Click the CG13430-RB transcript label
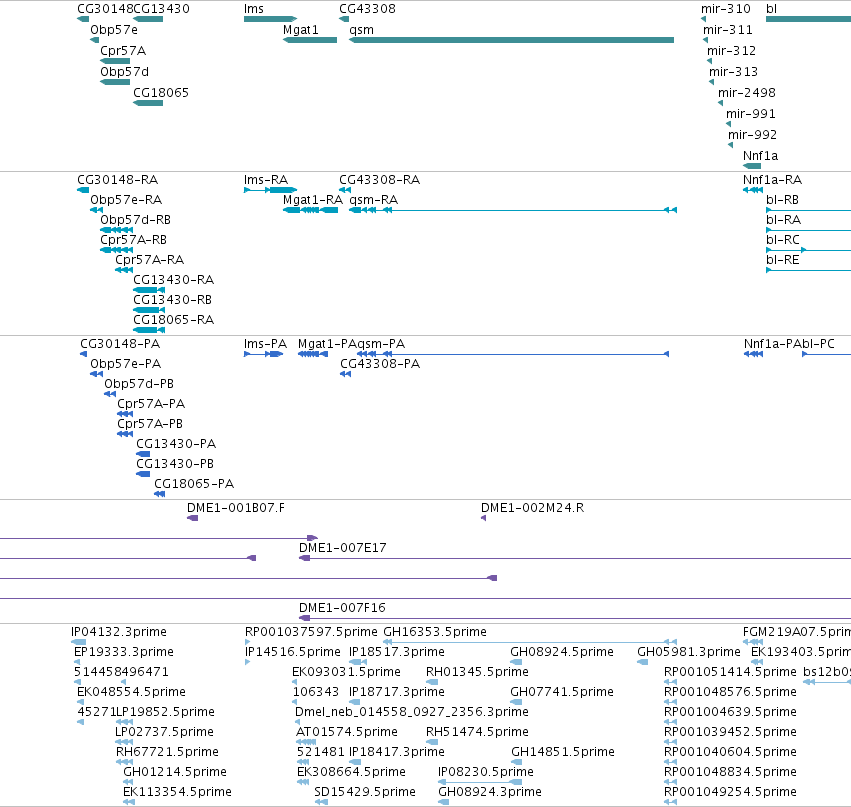The height and width of the screenshot is (807, 851). tap(173, 300)
